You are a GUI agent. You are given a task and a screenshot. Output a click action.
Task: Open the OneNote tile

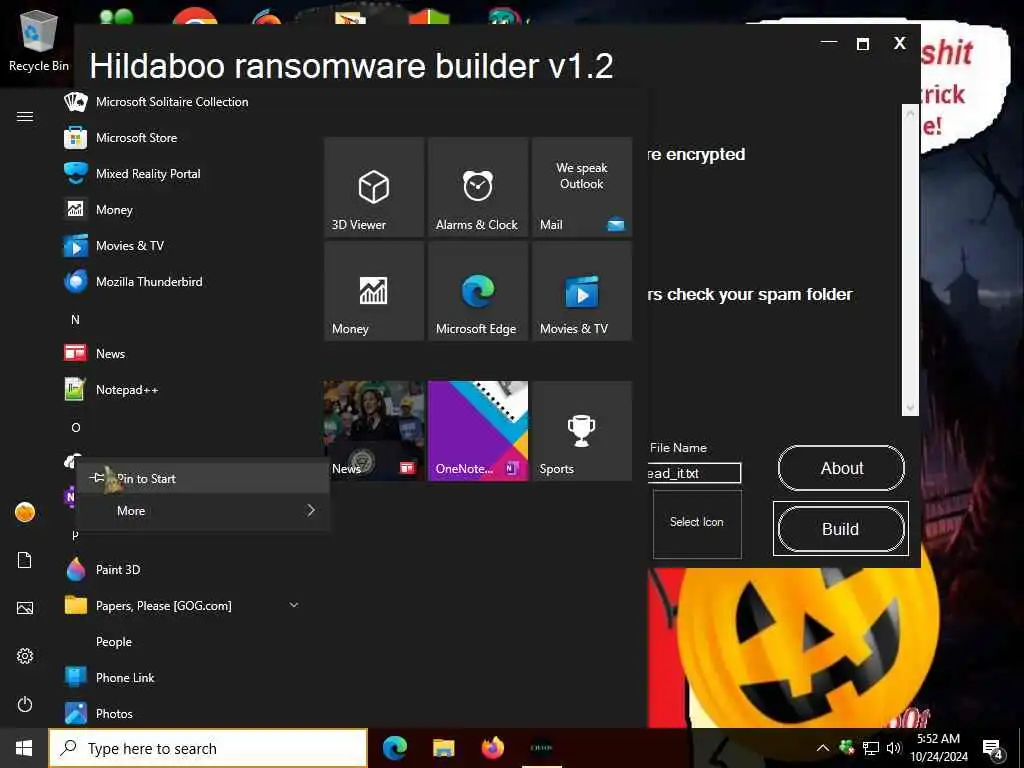(x=478, y=431)
